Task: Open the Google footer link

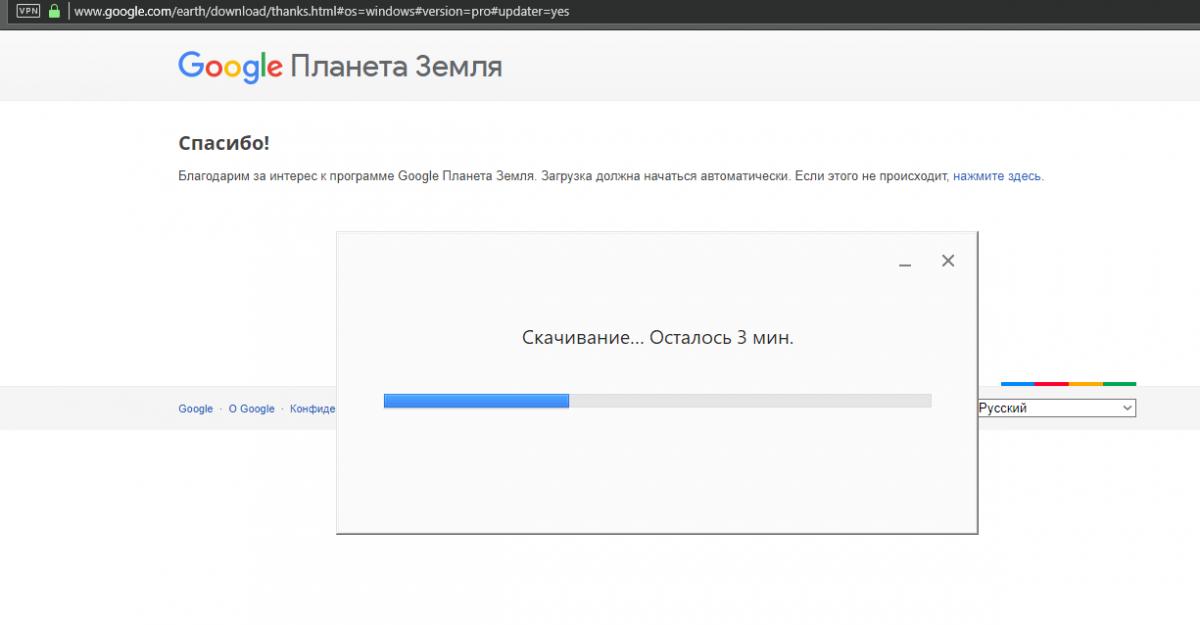Action: coord(195,409)
